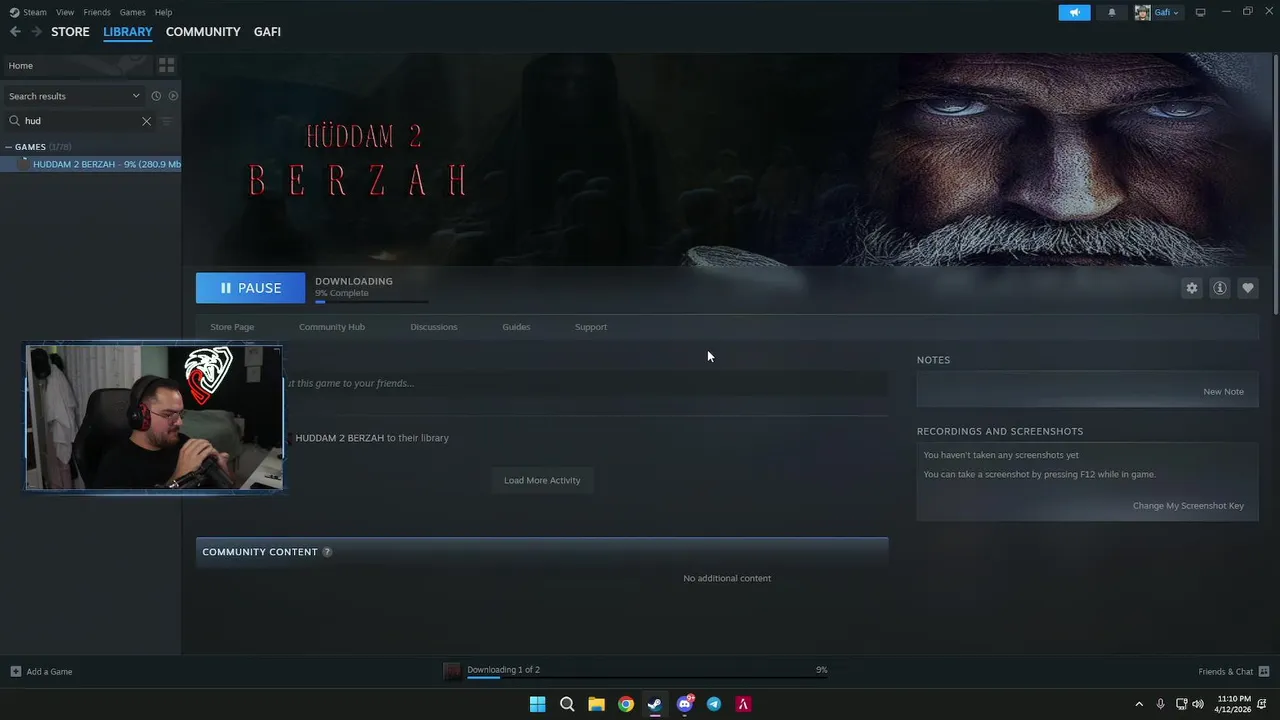Image resolution: width=1280 pixels, height=720 pixels.
Task: Open the announcements megaphone button
Action: point(1075,12)
